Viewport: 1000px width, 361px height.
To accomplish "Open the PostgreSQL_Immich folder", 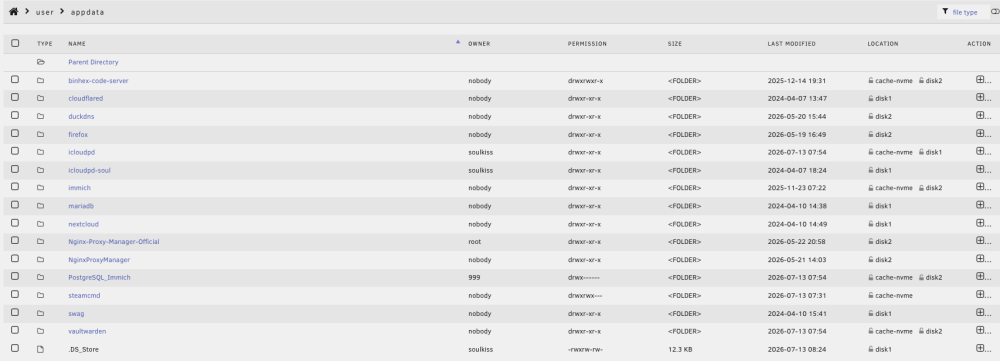I will click(99, 277).
